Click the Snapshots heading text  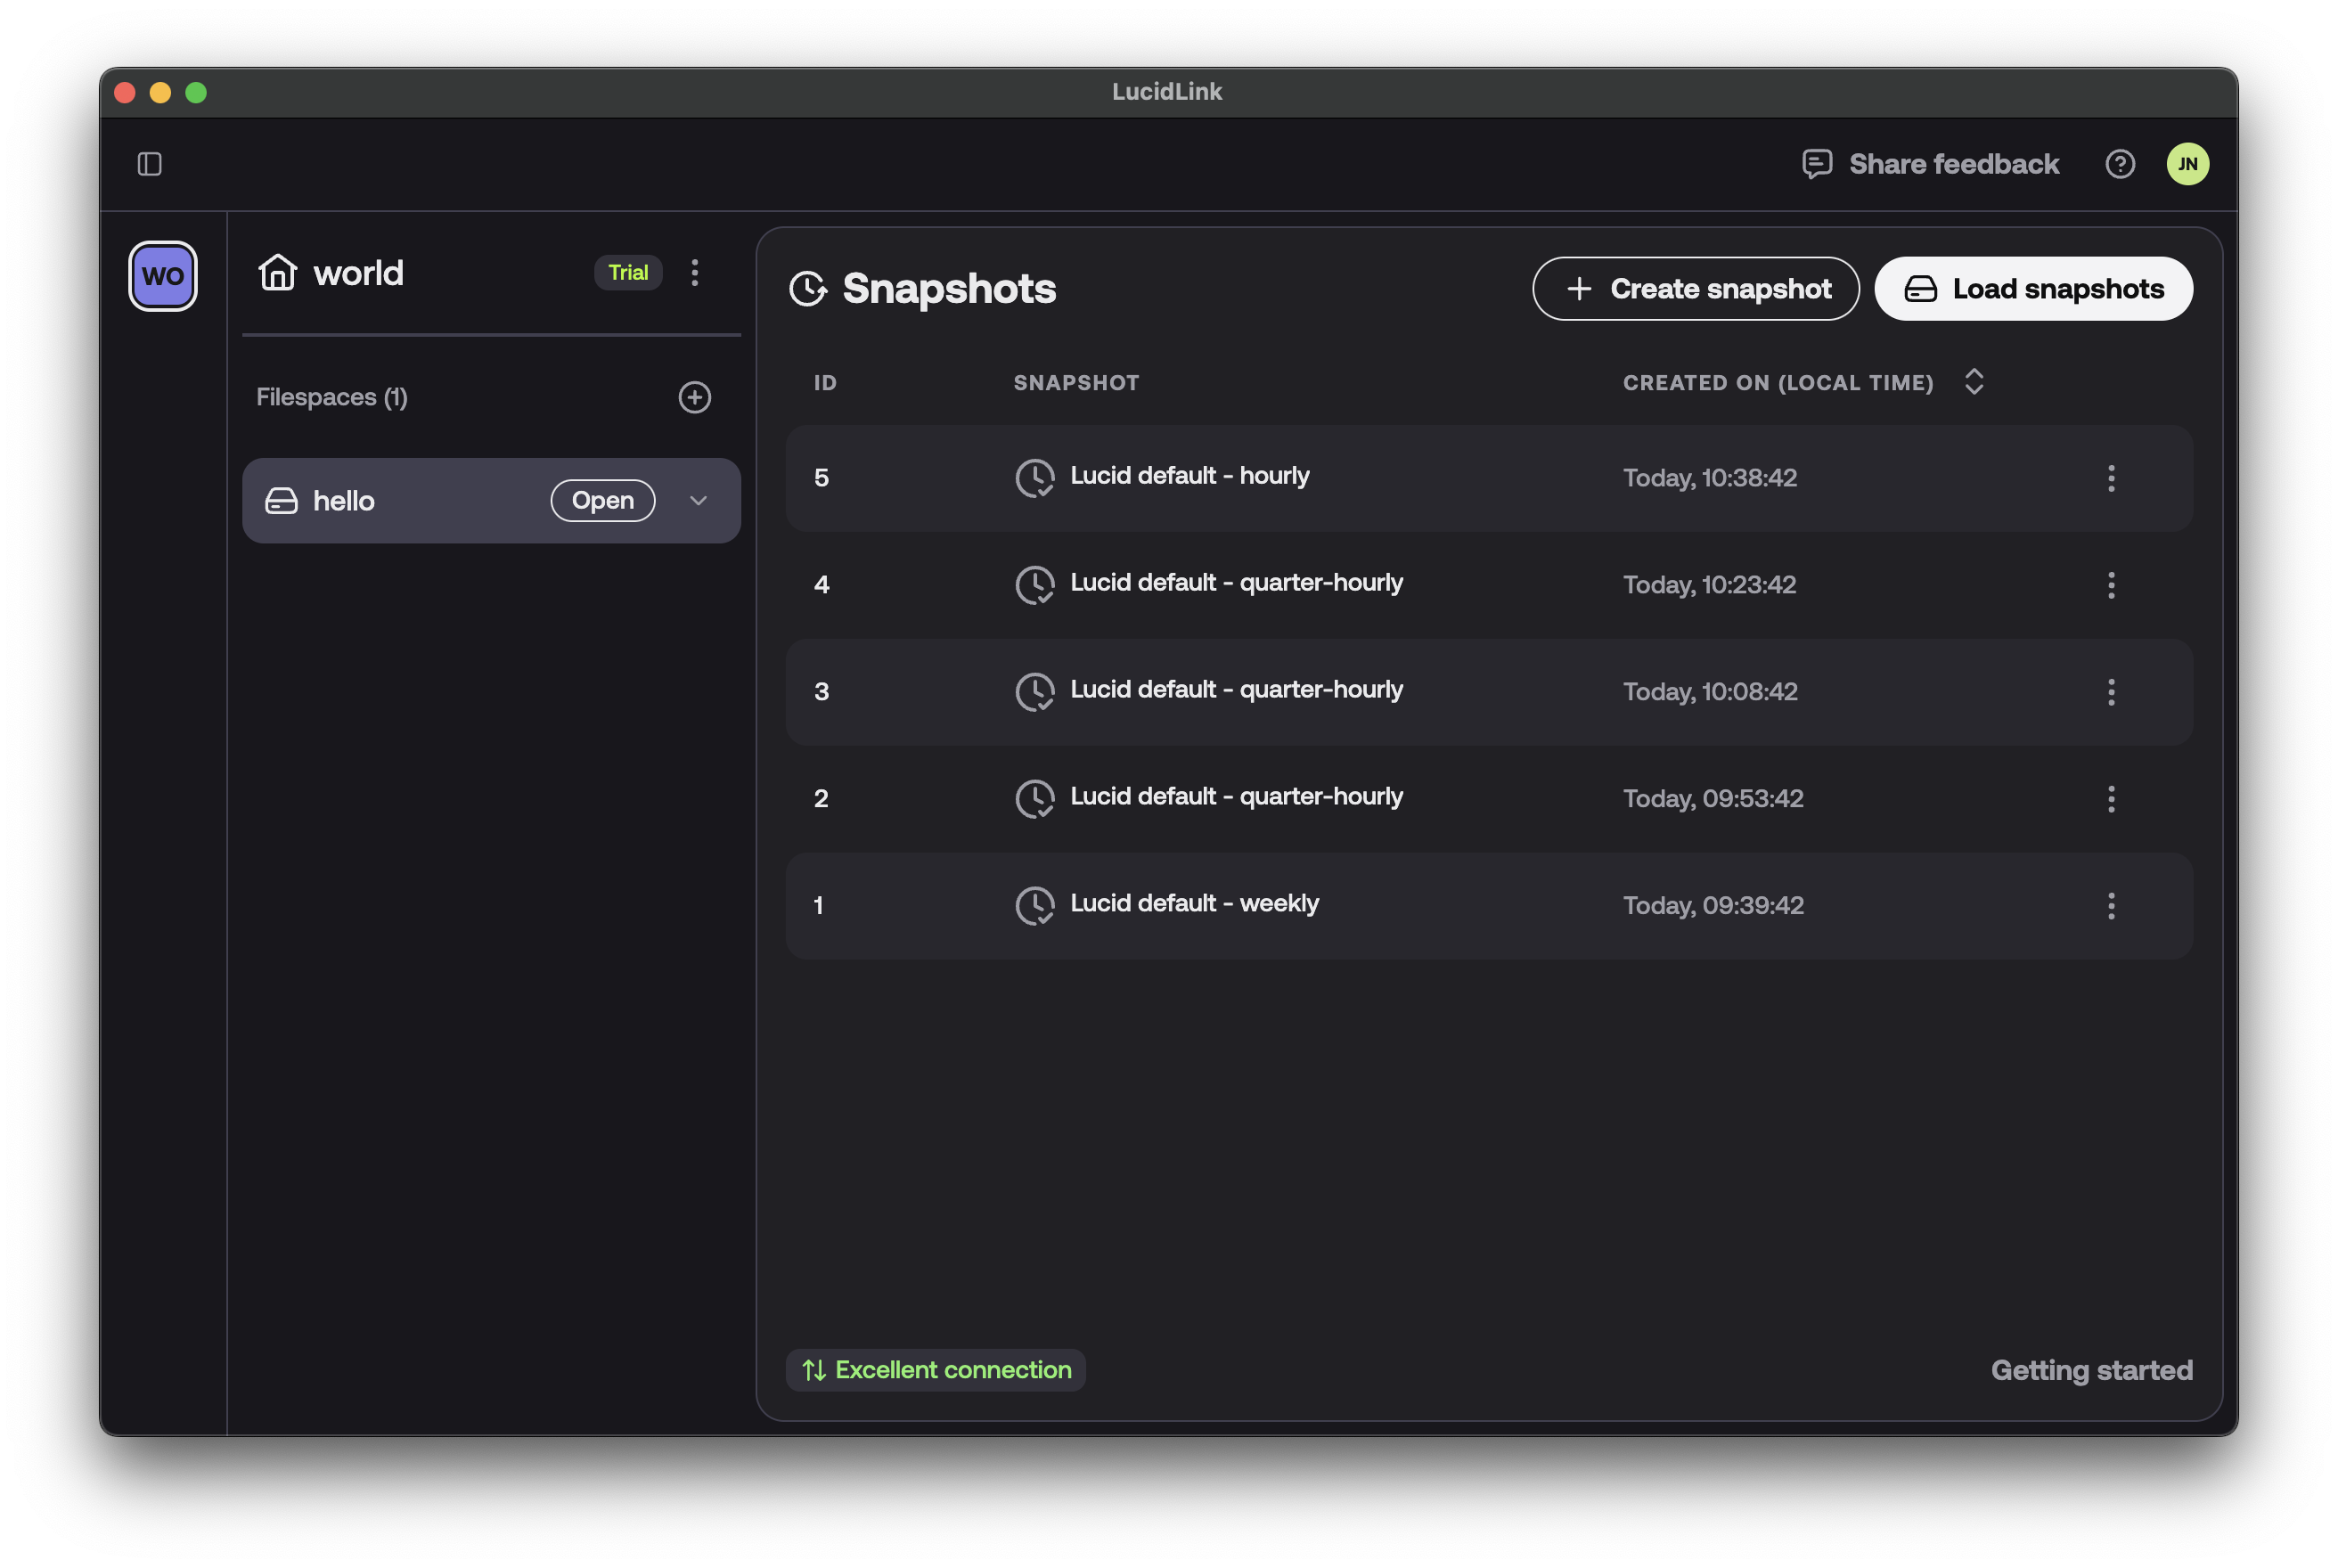point(949,289)
